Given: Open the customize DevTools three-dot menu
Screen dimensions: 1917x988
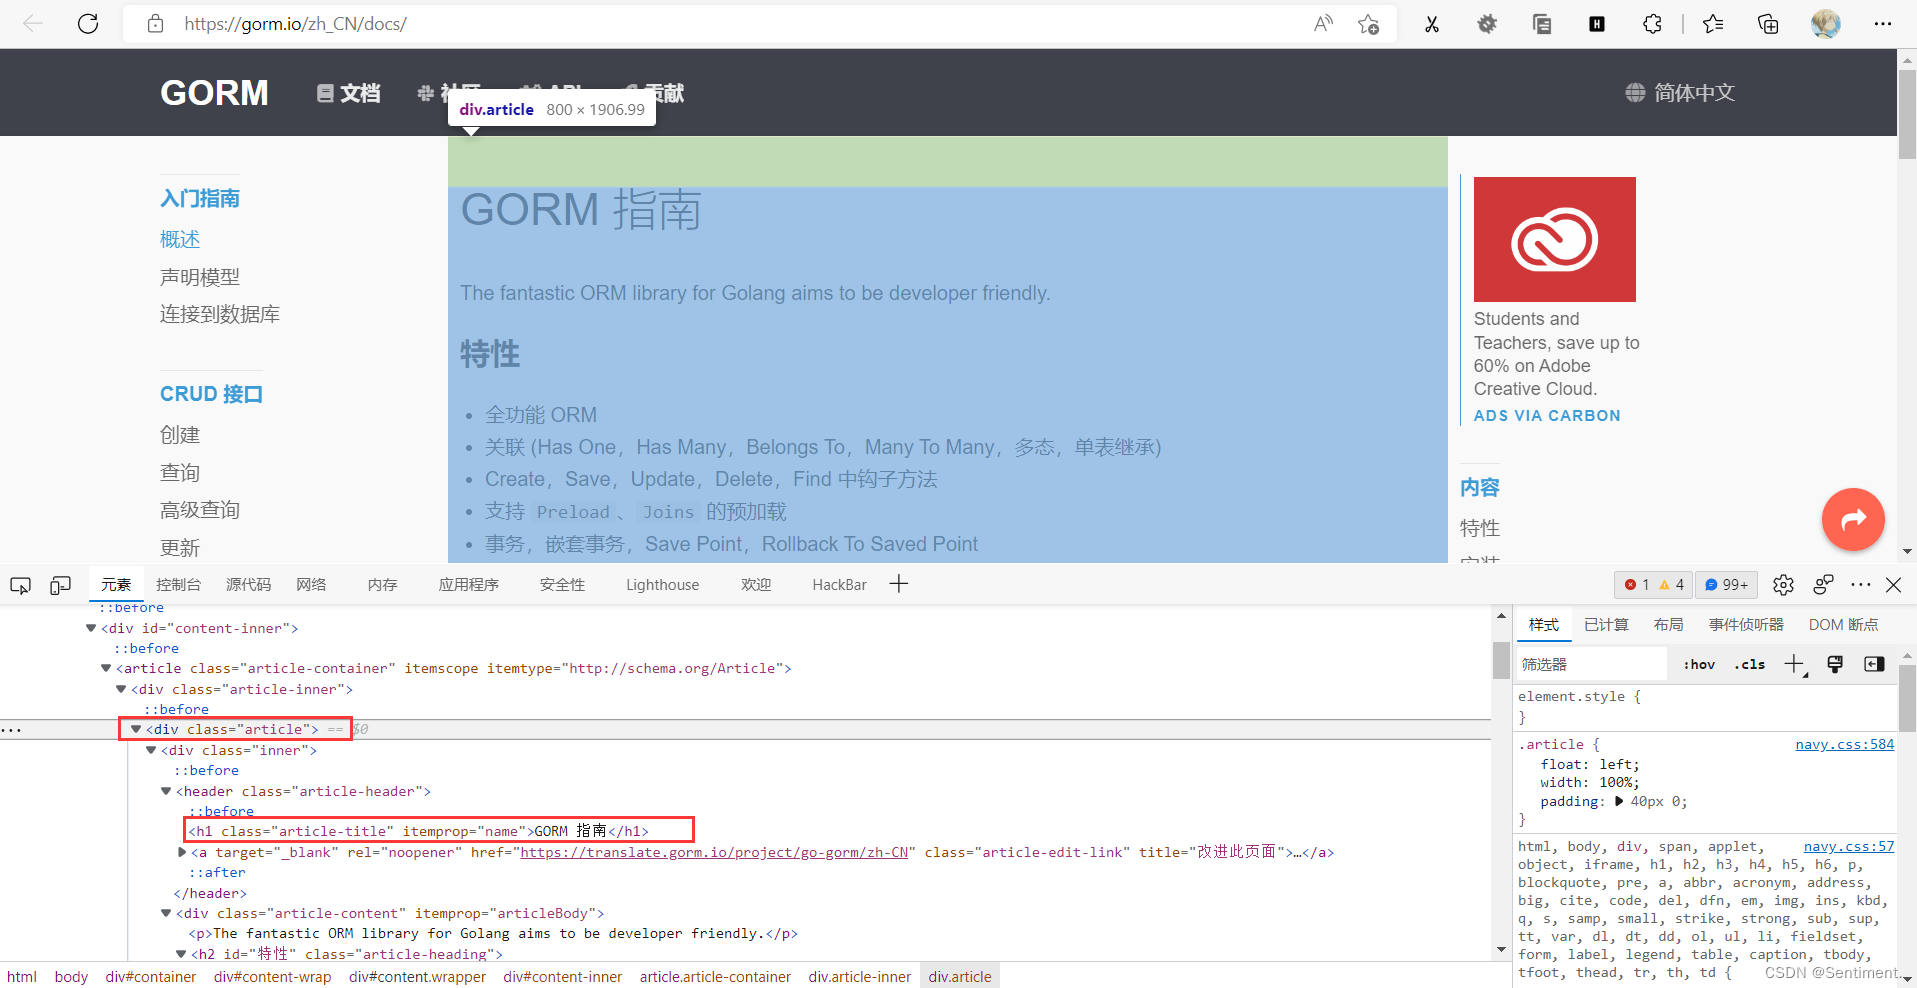Looking at the screenshot, I should [x=1860, y=585].
